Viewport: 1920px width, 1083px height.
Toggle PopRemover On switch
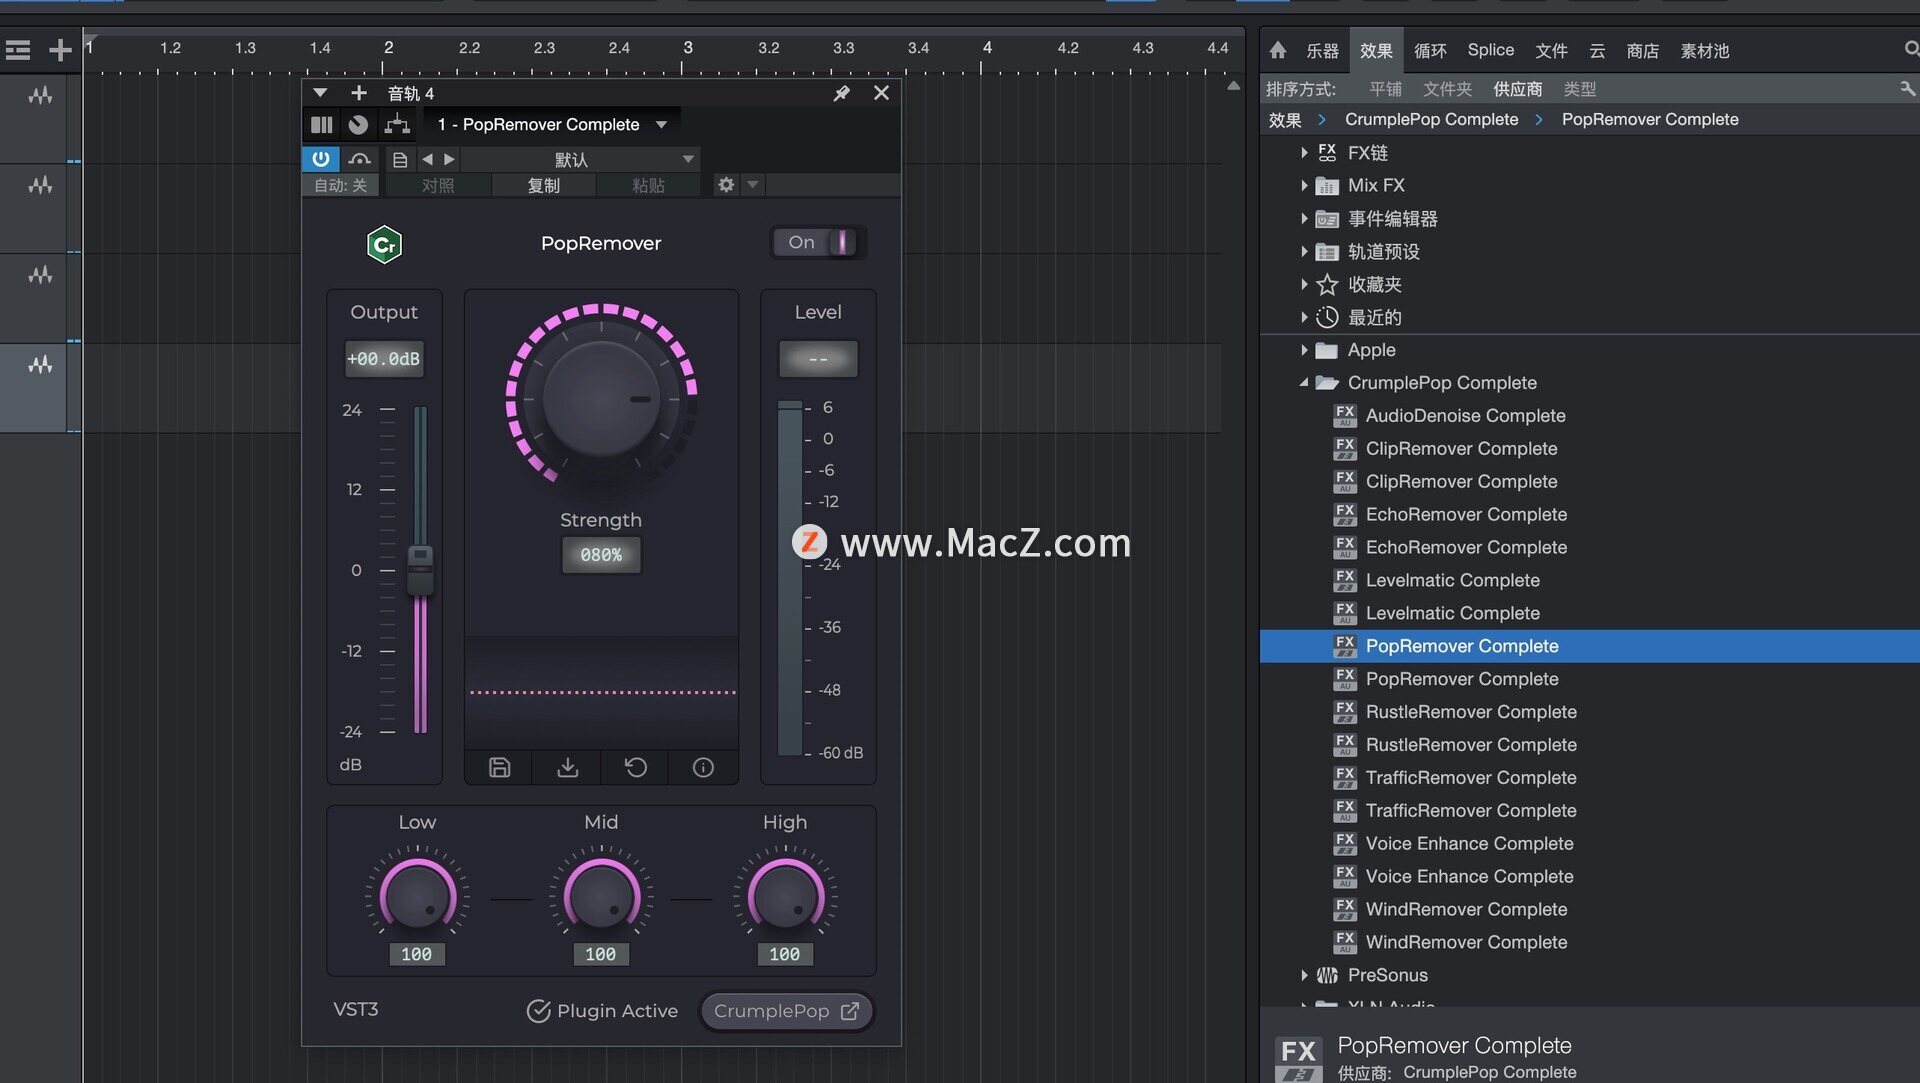(x=818, y=242)
